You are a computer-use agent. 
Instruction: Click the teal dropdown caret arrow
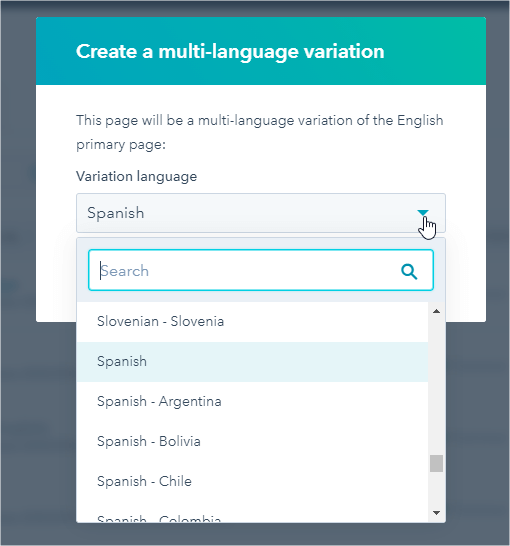click(423, 212)
